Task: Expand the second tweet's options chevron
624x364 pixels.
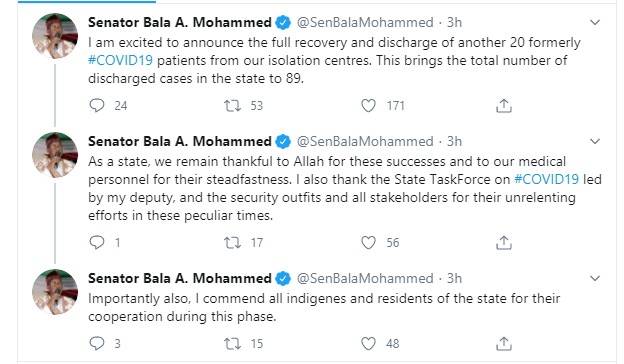Action: click(x=595, y=141)
